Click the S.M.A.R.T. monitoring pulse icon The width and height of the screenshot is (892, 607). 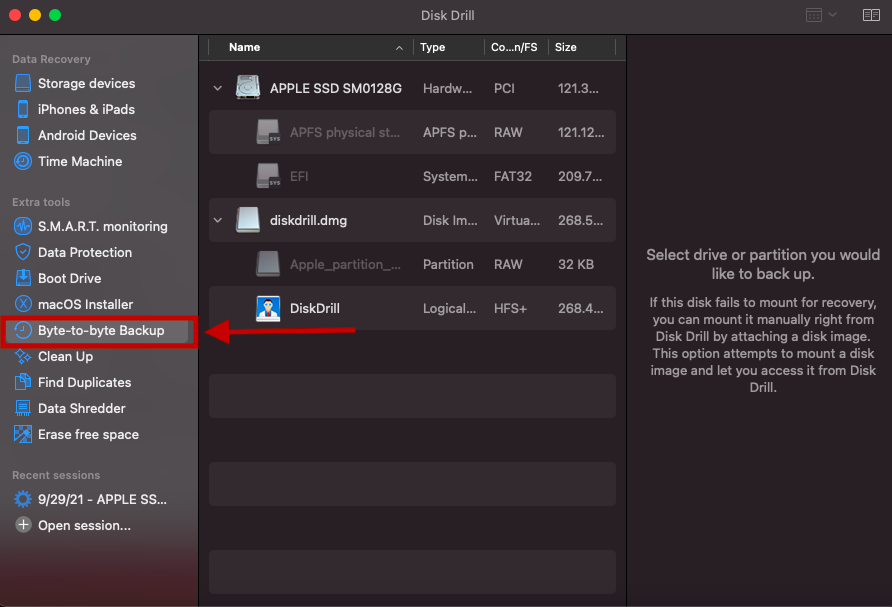23,226
